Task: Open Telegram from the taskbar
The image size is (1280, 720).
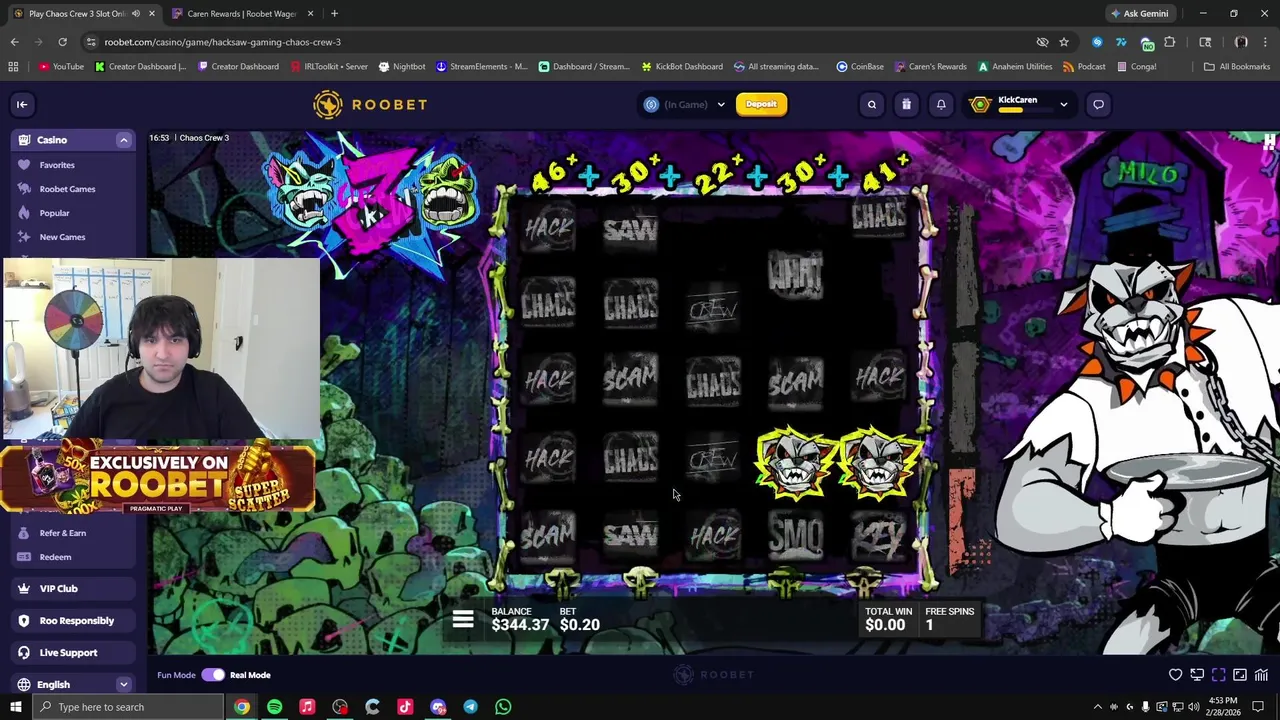Action: [470, 707]
